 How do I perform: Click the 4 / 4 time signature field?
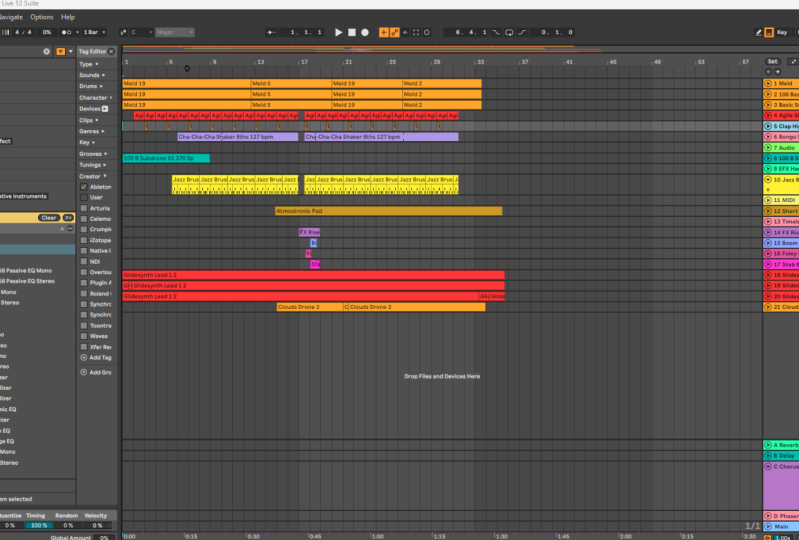tap(23, 32)
